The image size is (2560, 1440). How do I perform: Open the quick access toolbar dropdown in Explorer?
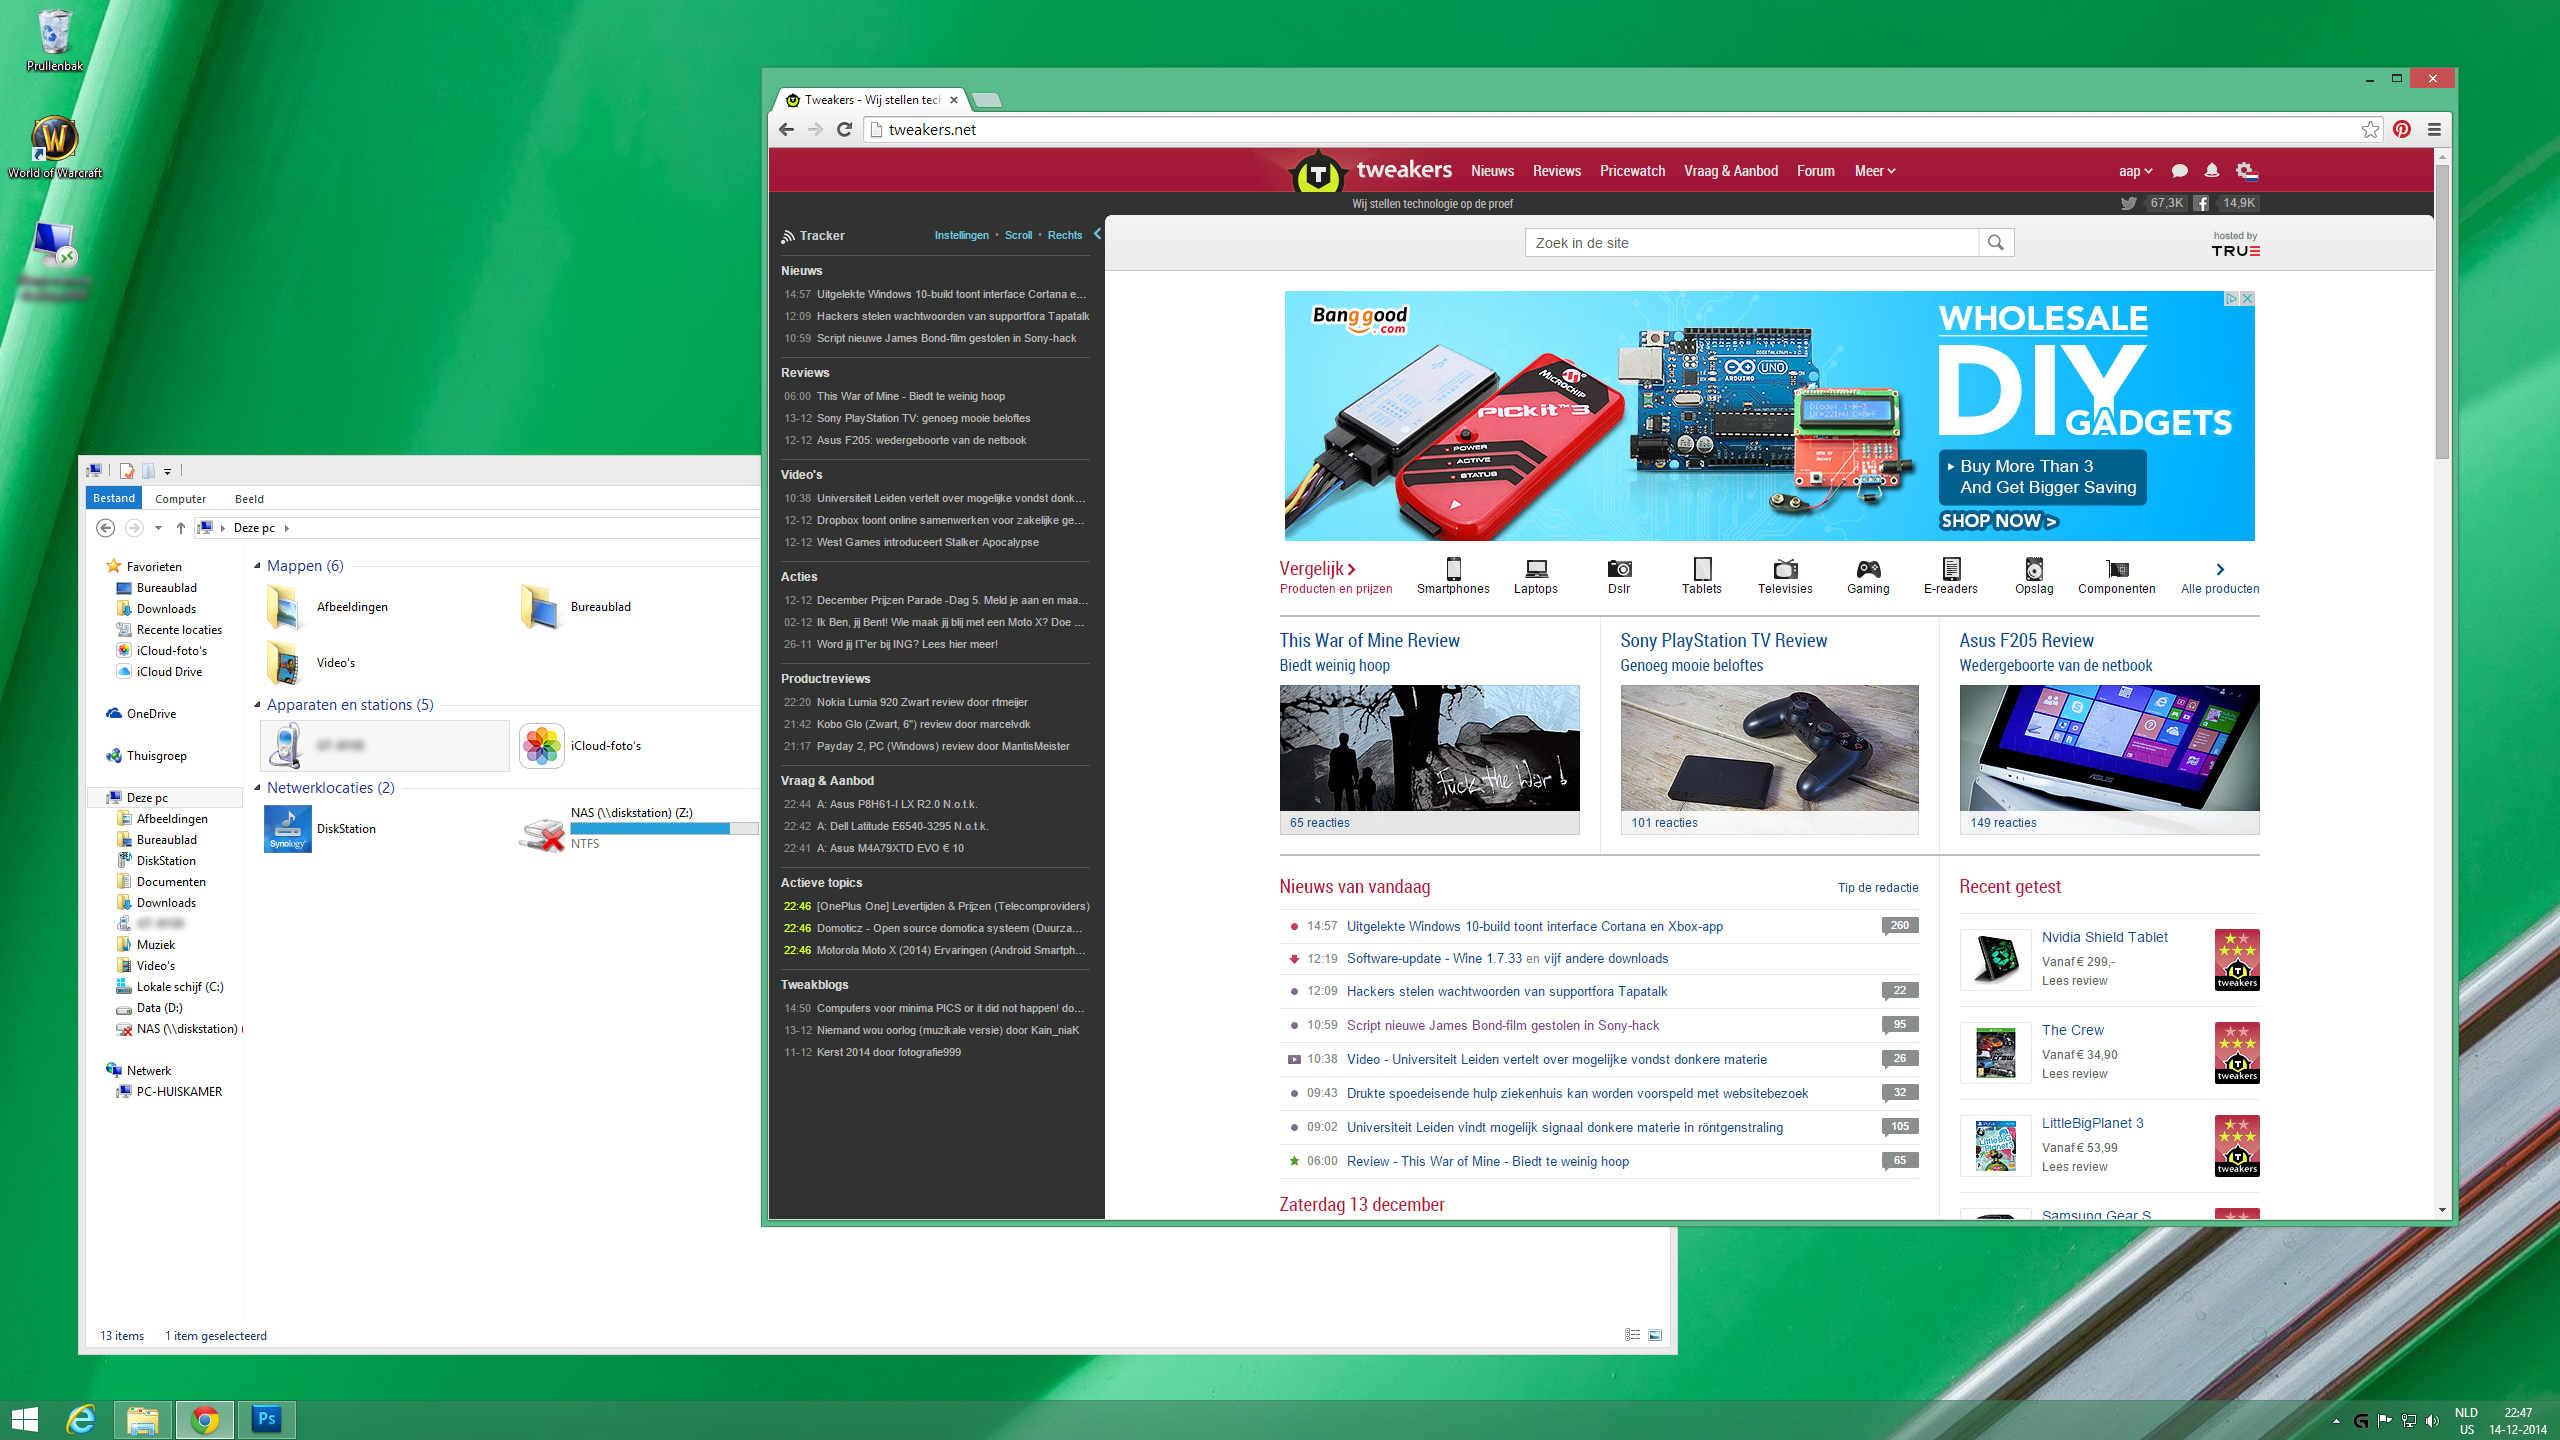(168, 471)
